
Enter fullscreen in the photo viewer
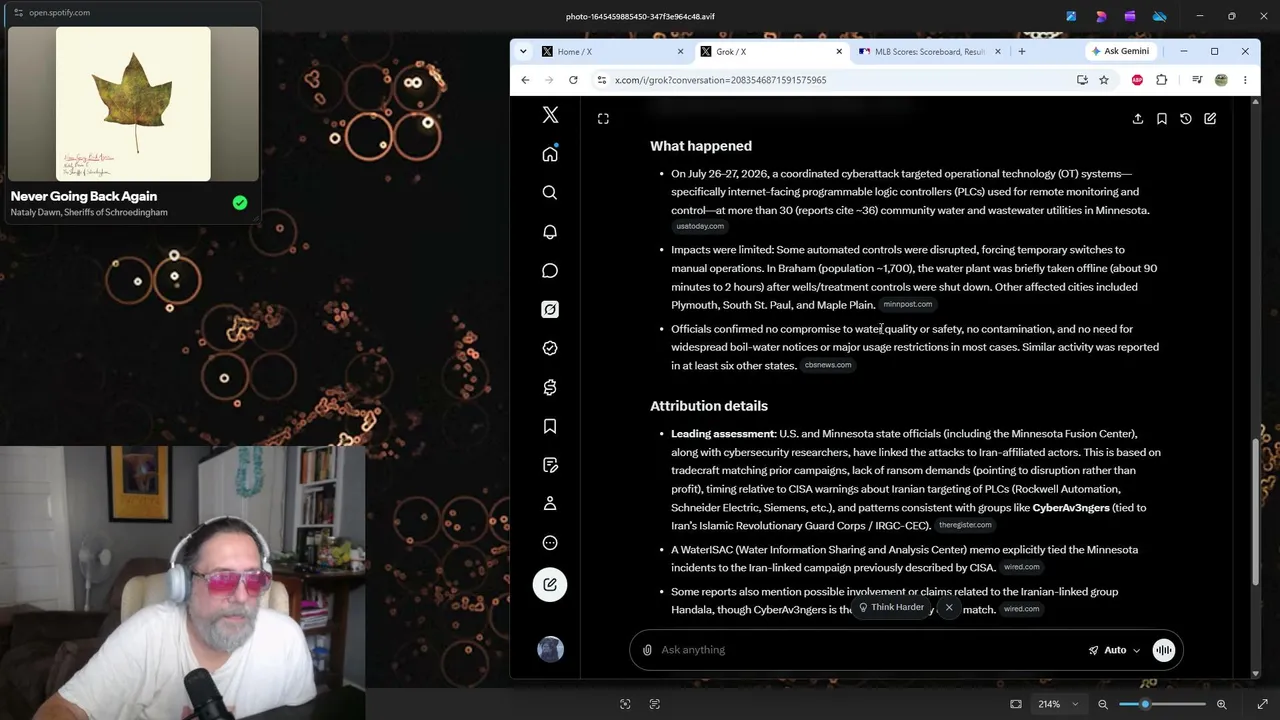1262,704
